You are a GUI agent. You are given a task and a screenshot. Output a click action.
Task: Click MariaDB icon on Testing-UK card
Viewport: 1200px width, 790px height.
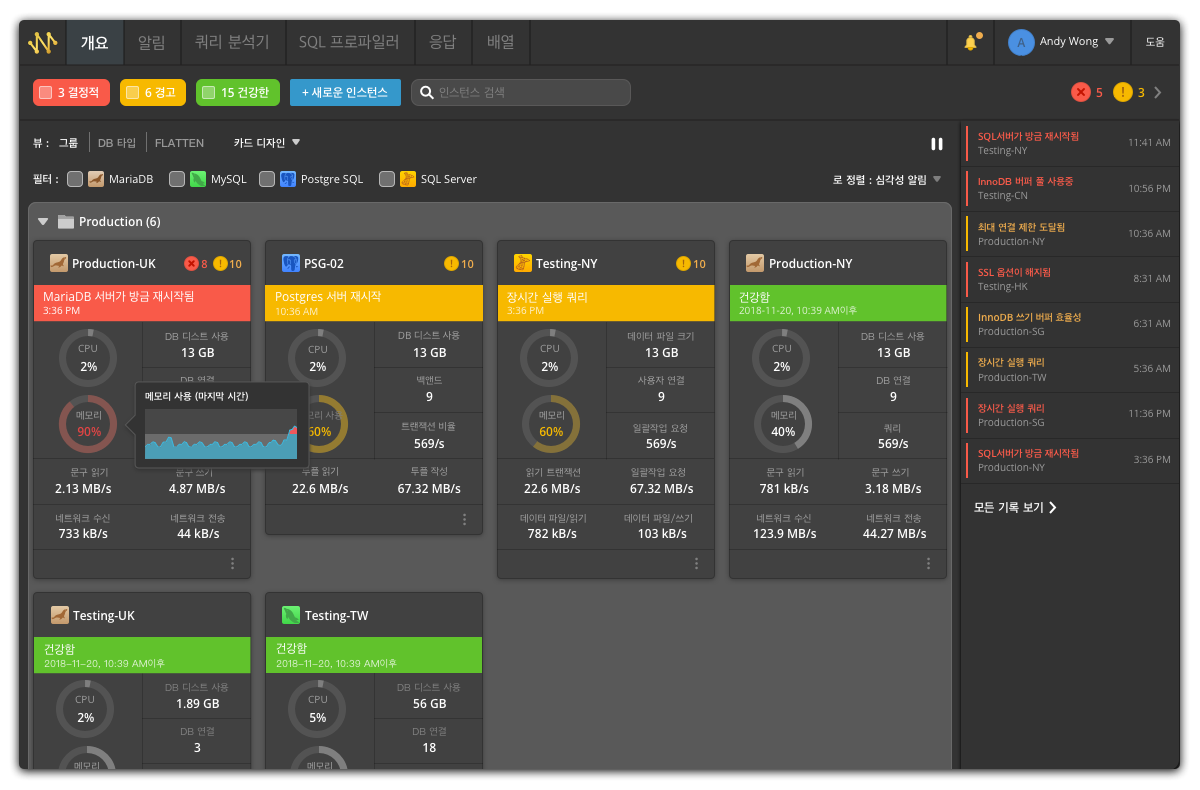tap(59, 615)
